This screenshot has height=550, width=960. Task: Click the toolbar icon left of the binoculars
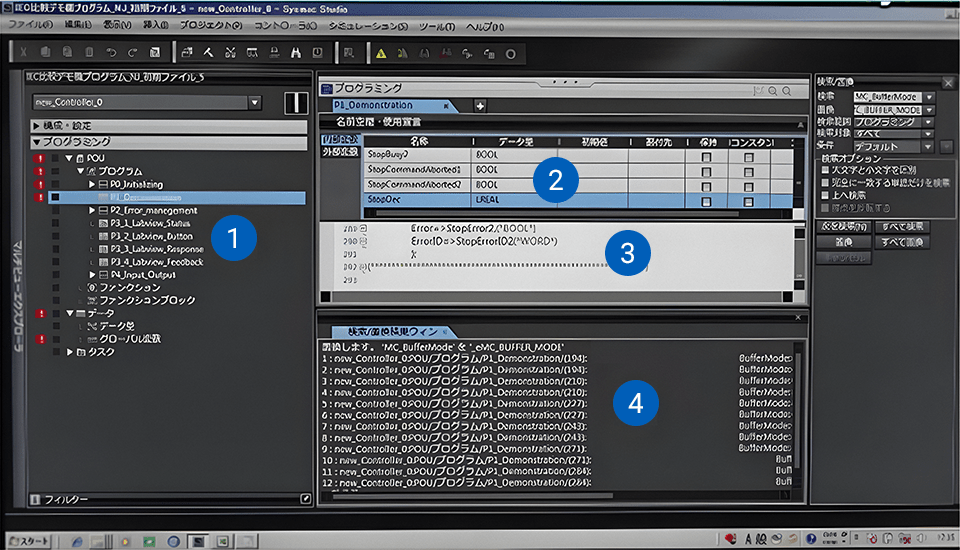274,53
